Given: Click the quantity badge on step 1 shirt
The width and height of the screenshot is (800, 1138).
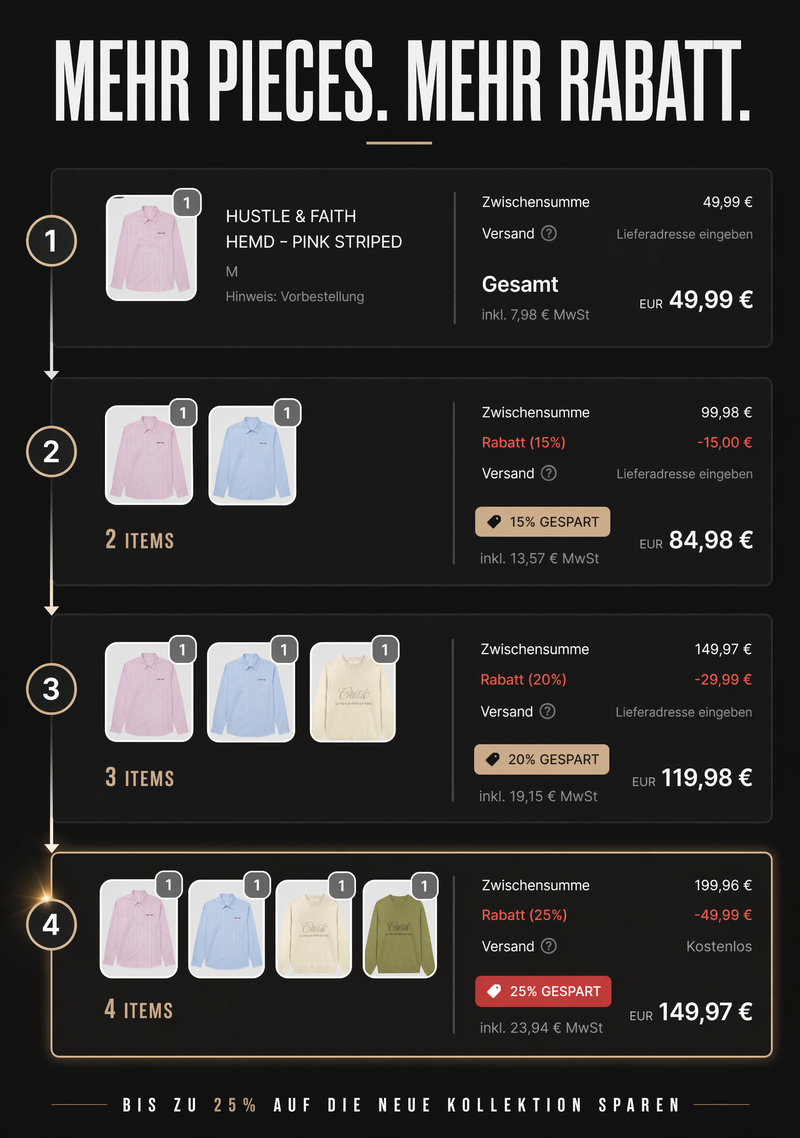Looking at the screenshot, I should [187, 203].
